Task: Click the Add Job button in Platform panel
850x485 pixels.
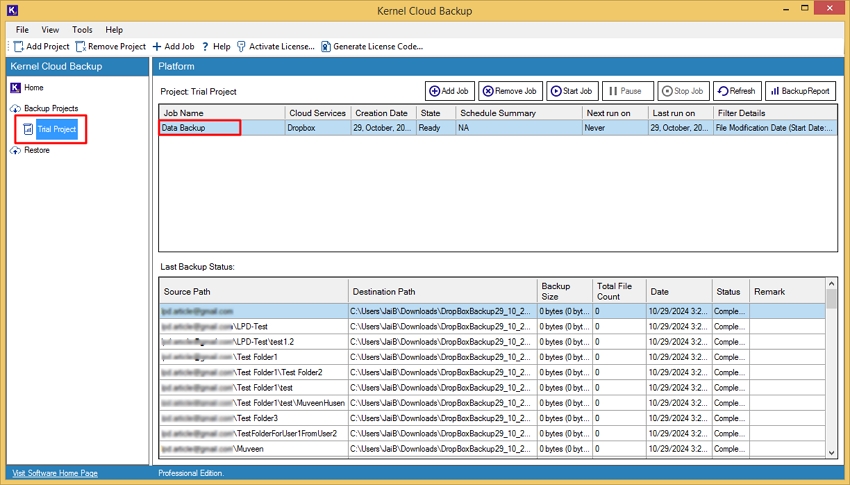Action: [x=449, y=91]
